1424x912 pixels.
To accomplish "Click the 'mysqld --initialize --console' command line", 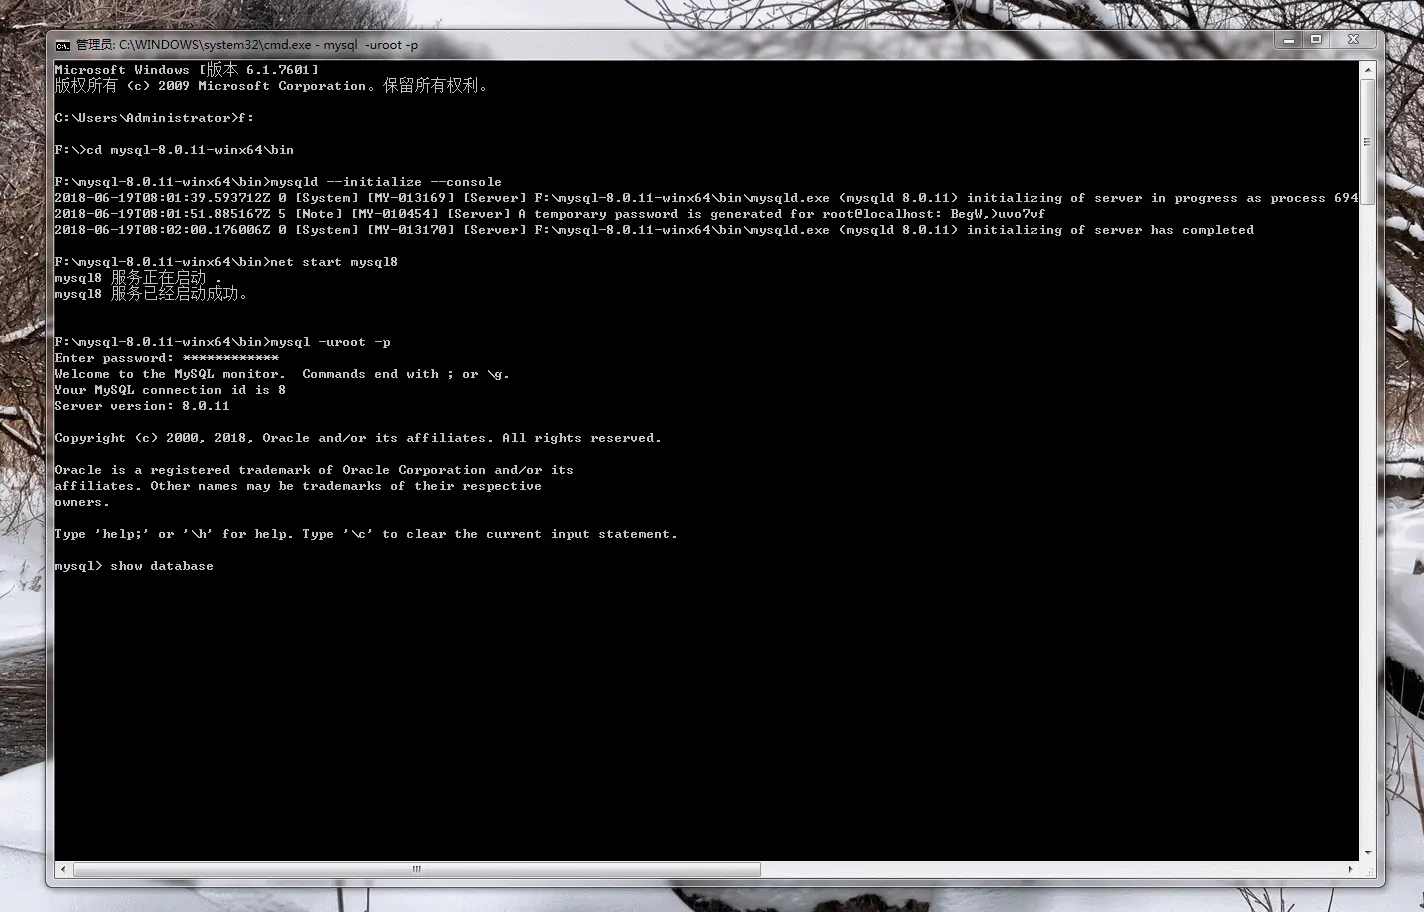I will [x=278, y=182].
